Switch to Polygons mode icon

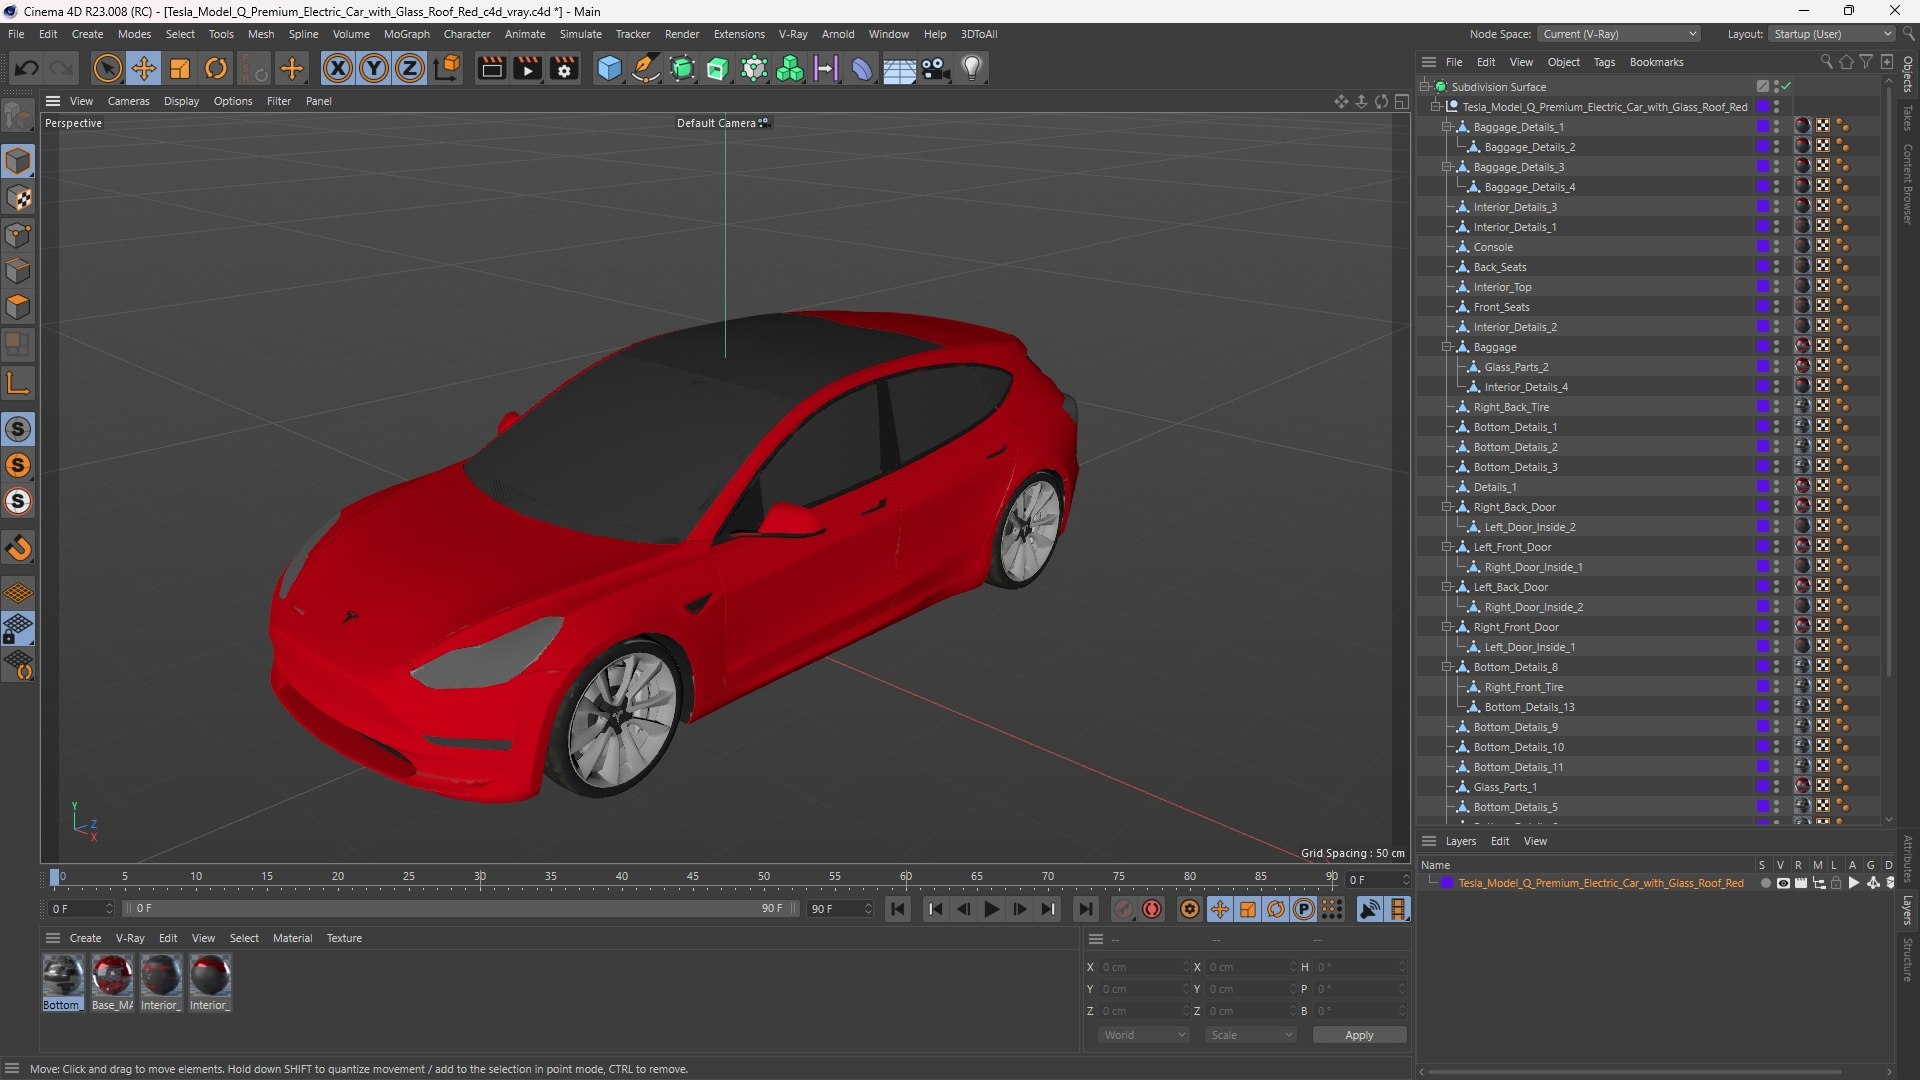(x=18, y=307)
